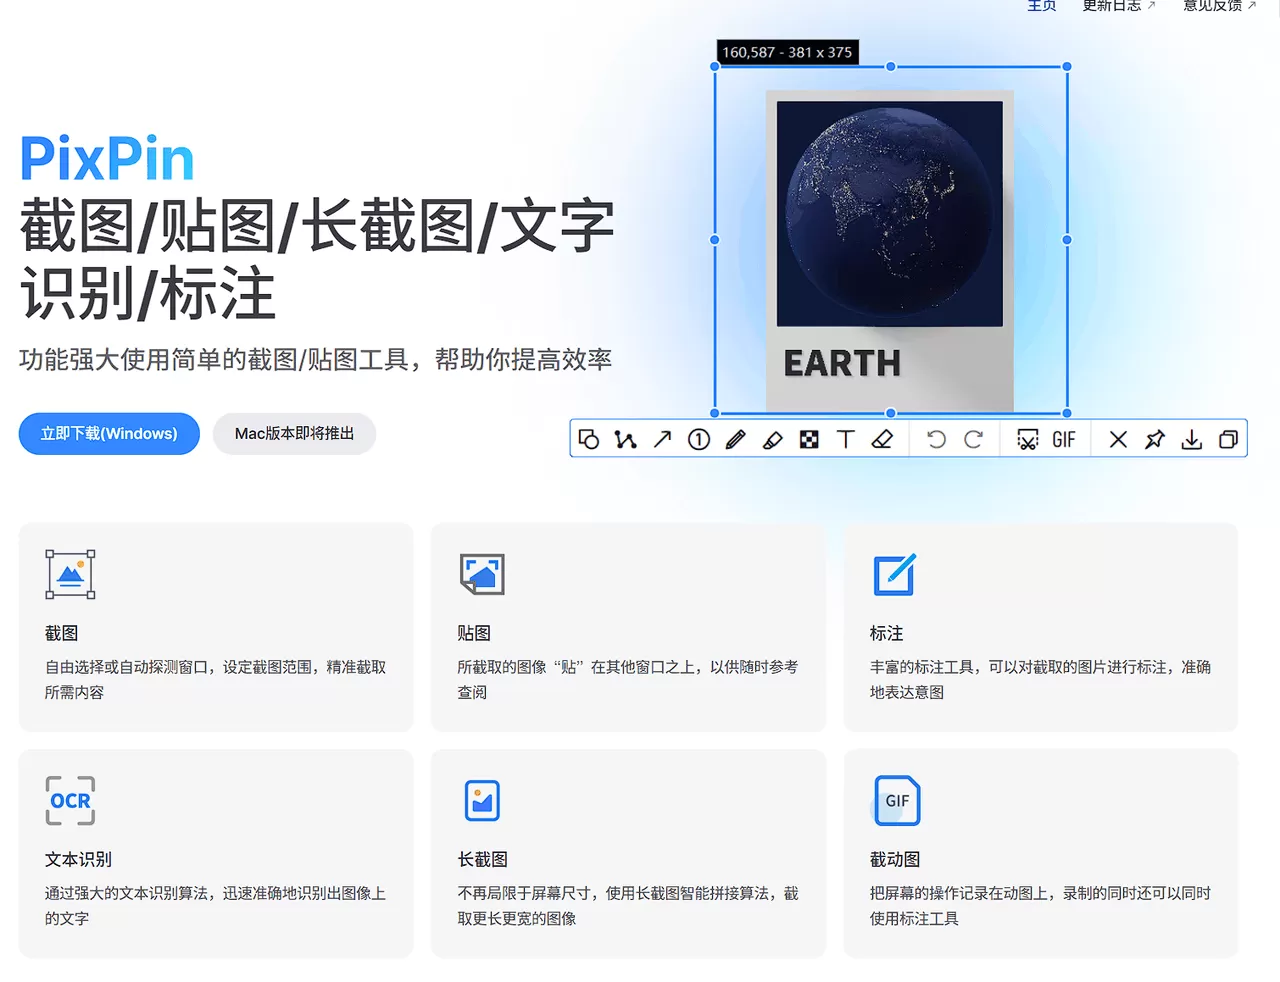The height and width of the screenshot is (982, 1280).
Task: Open the 意见反馈 feedback page
Action: coord(1213,6)
